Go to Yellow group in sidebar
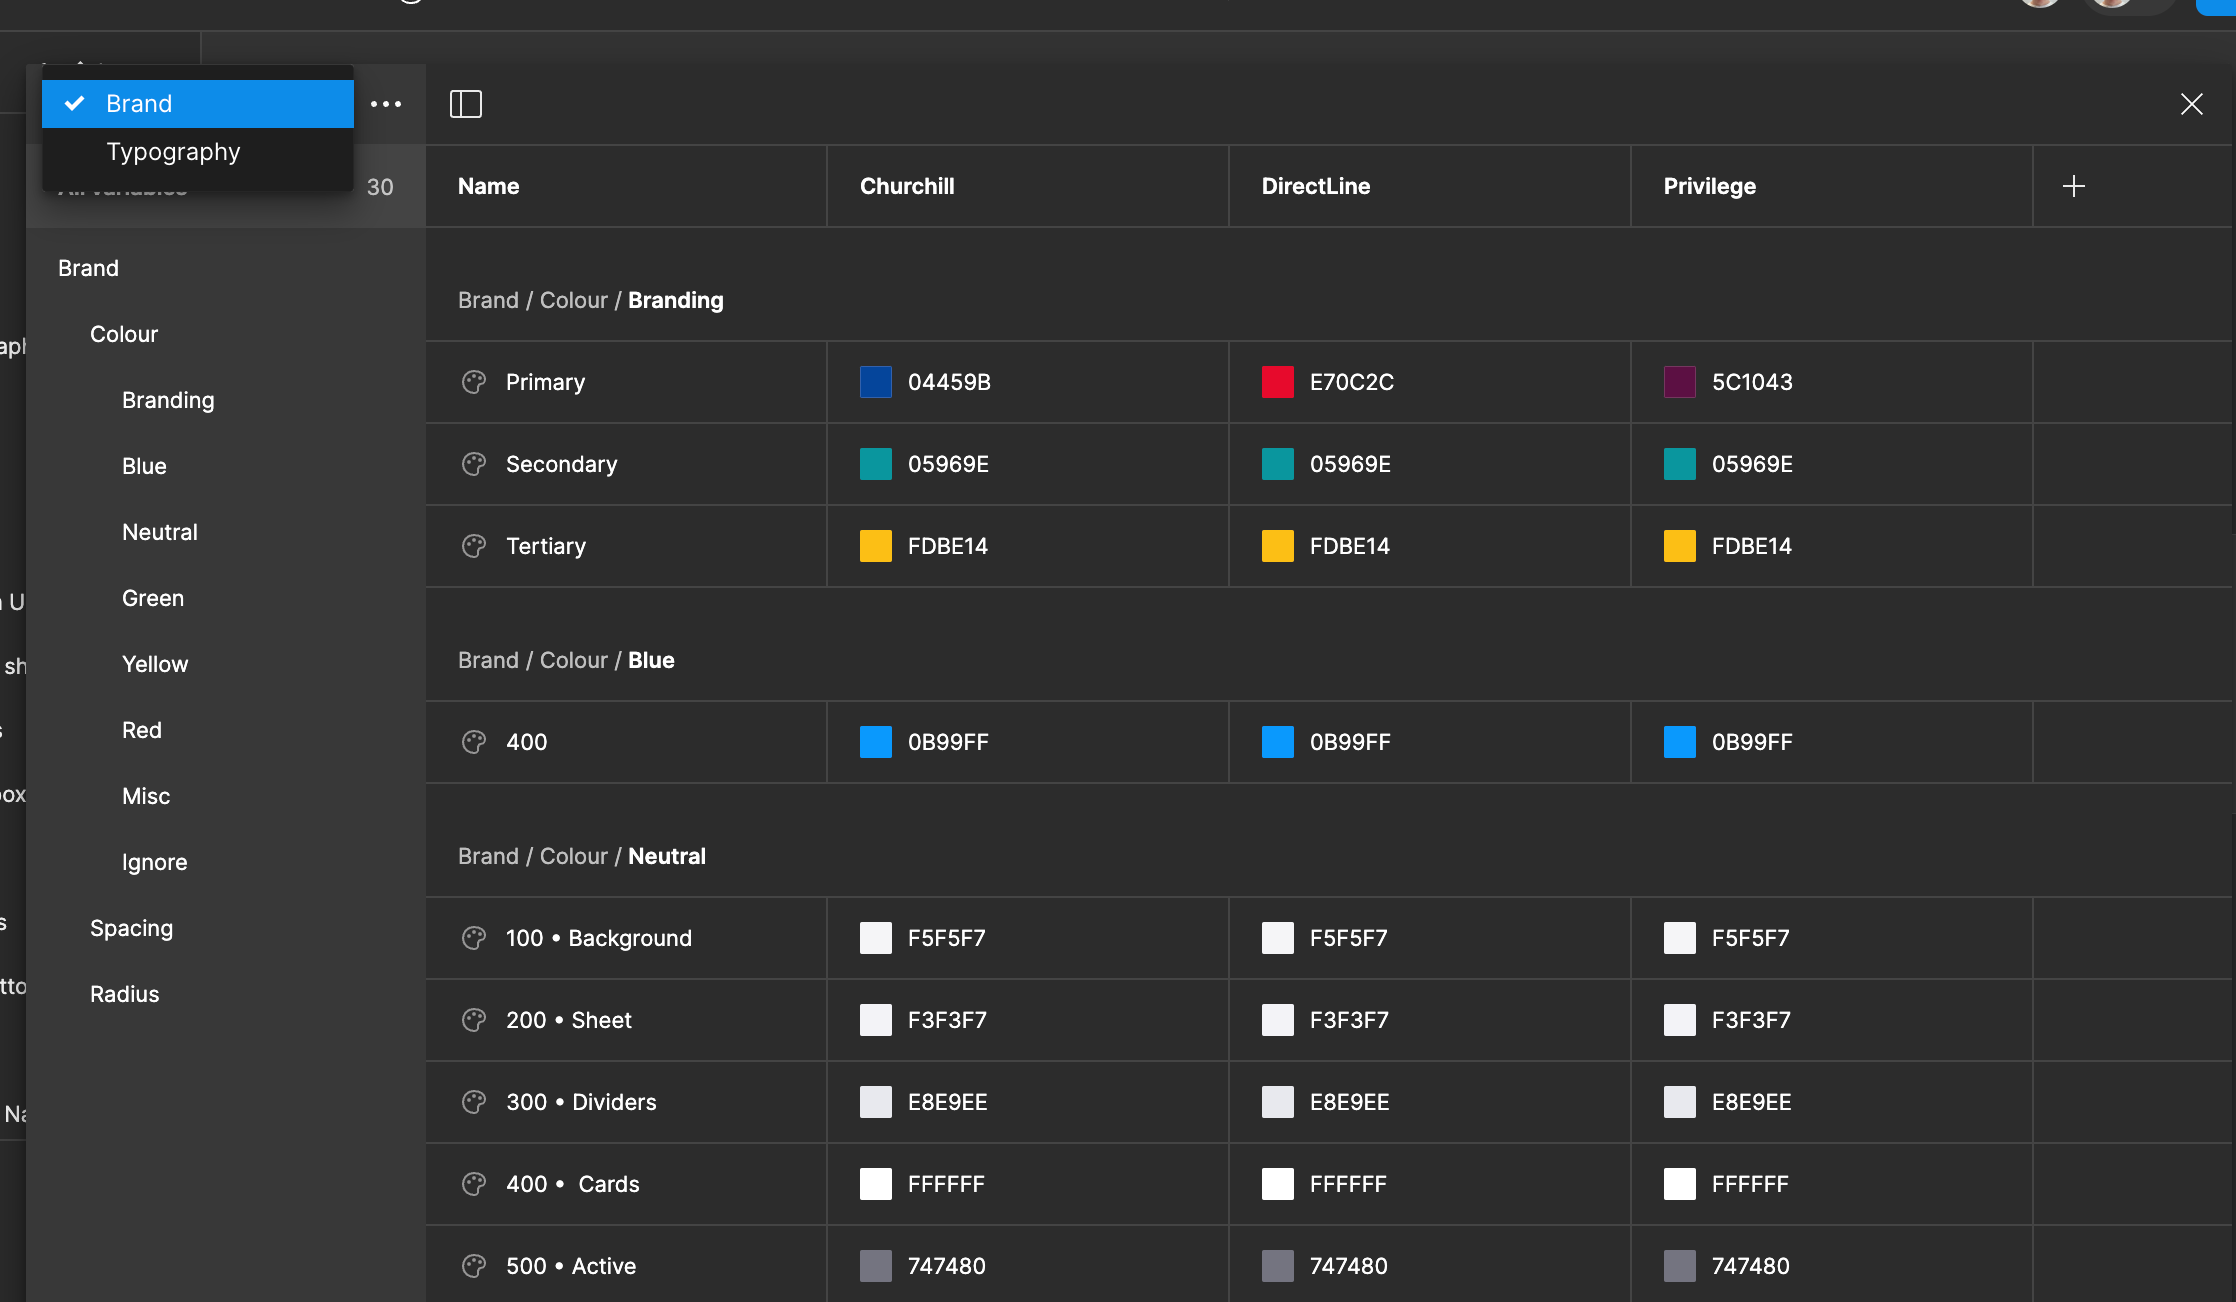Viewport: 2236px width, 1302px height. click(155, 664)
